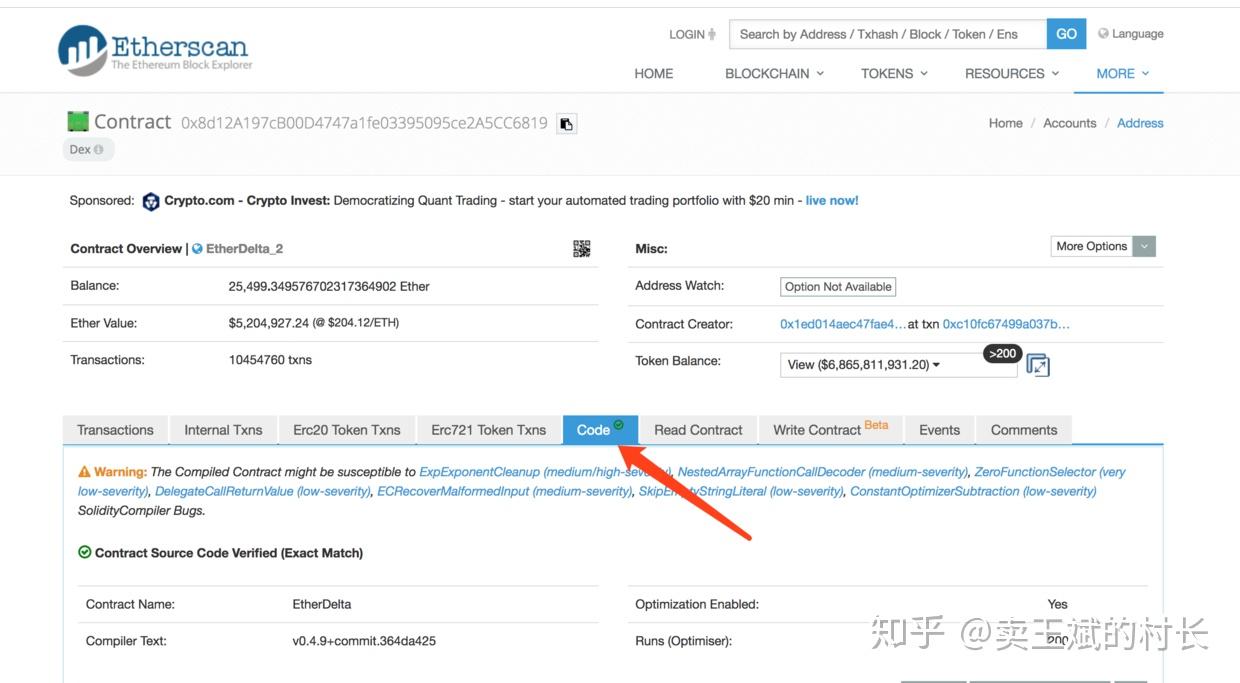Image resolution: width=1240 pixels, height=683 pixels.
Task: Expand token balance fullscreen view icon
Action: coord(1038,365)
